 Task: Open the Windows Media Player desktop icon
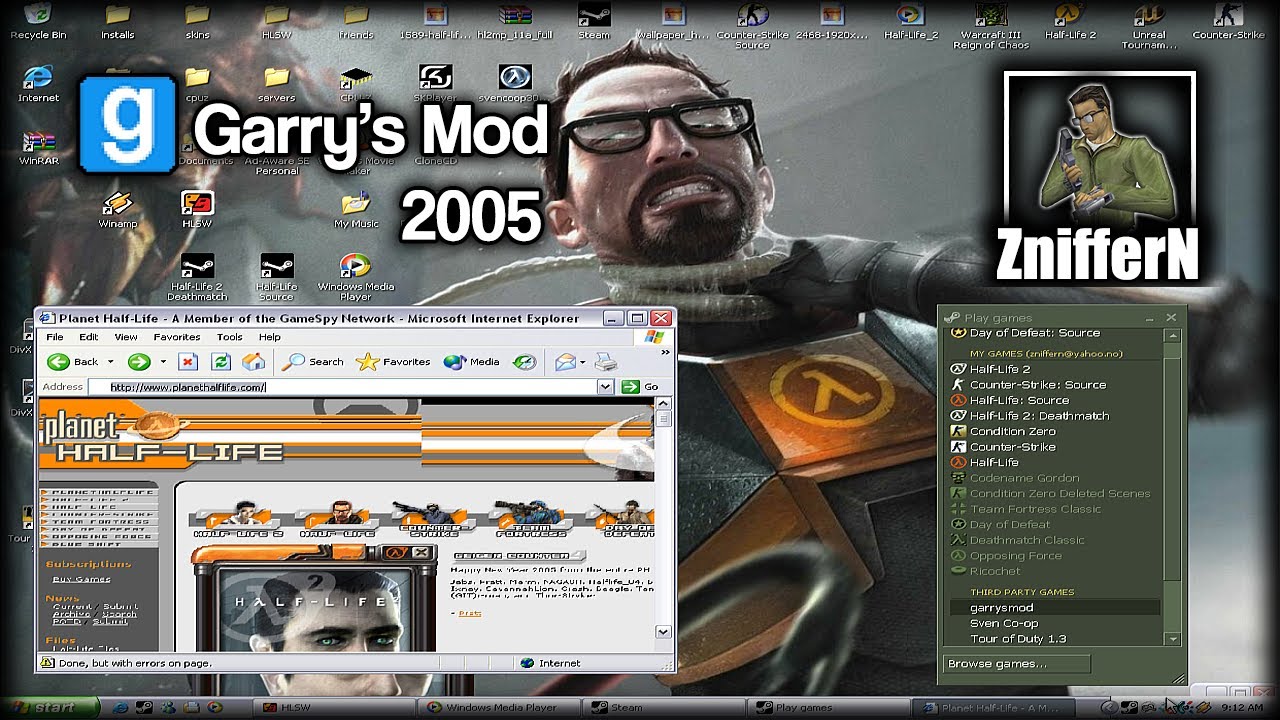[x=355, y=277]
